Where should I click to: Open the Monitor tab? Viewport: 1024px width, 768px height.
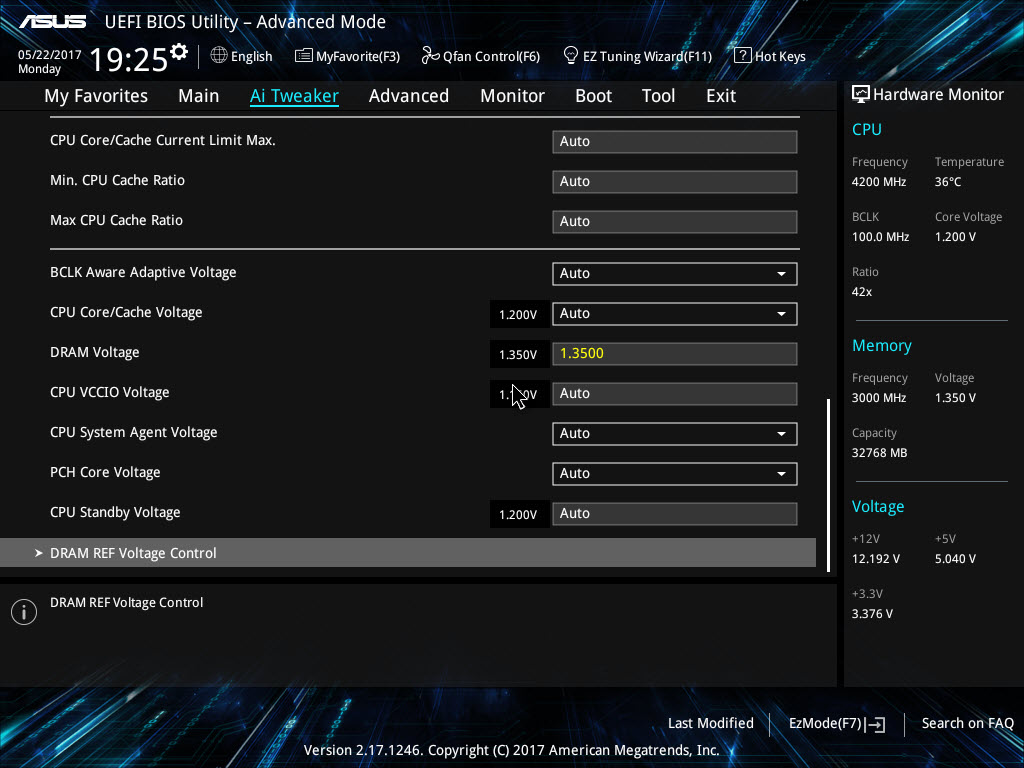513,95
